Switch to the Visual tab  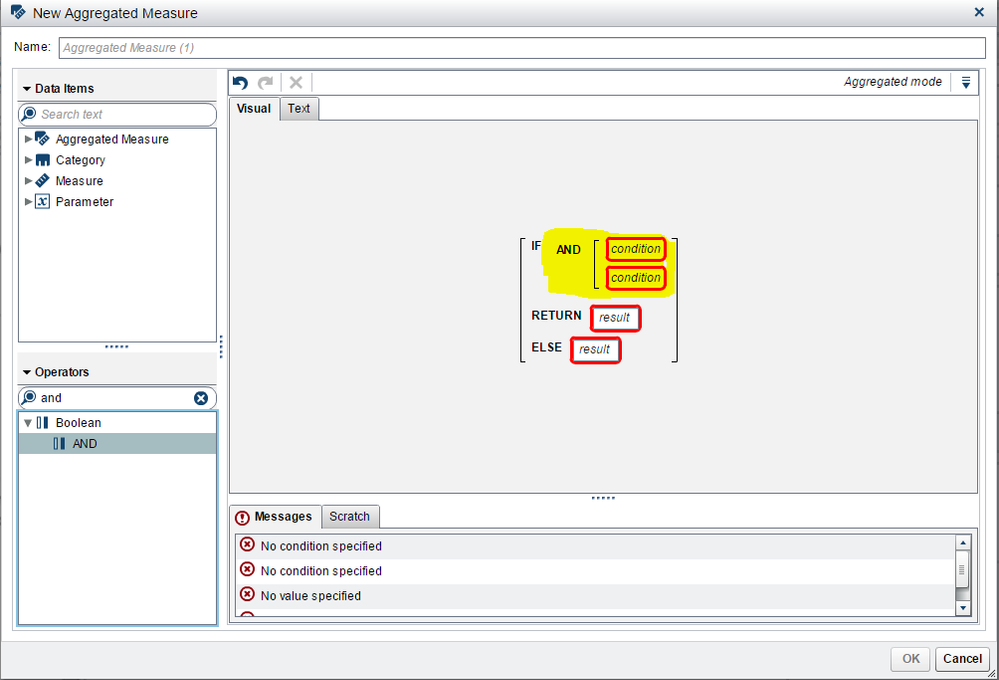(254, 108)
